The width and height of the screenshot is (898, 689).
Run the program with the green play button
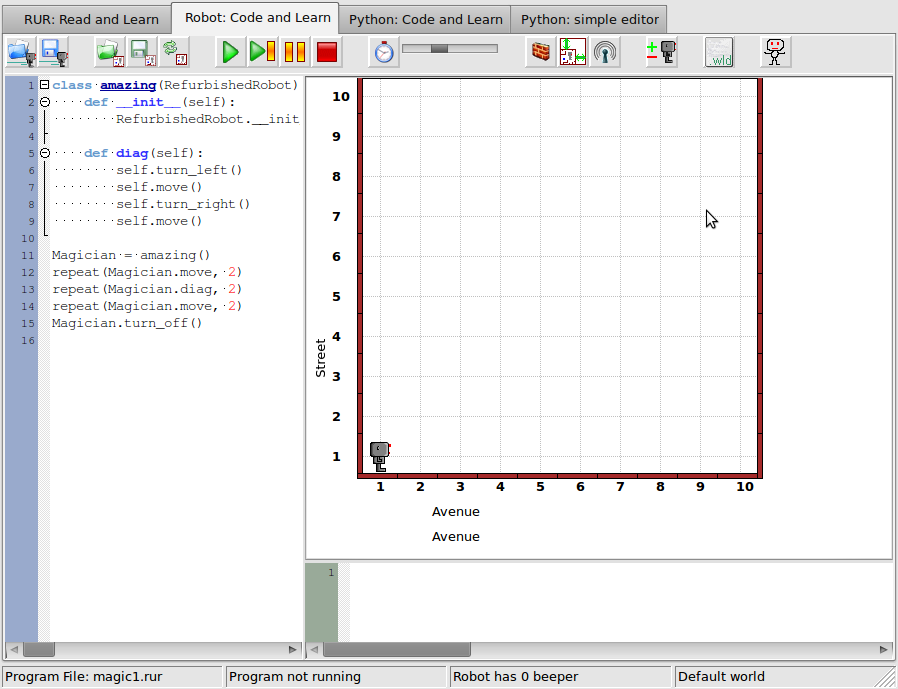[230, 52]
